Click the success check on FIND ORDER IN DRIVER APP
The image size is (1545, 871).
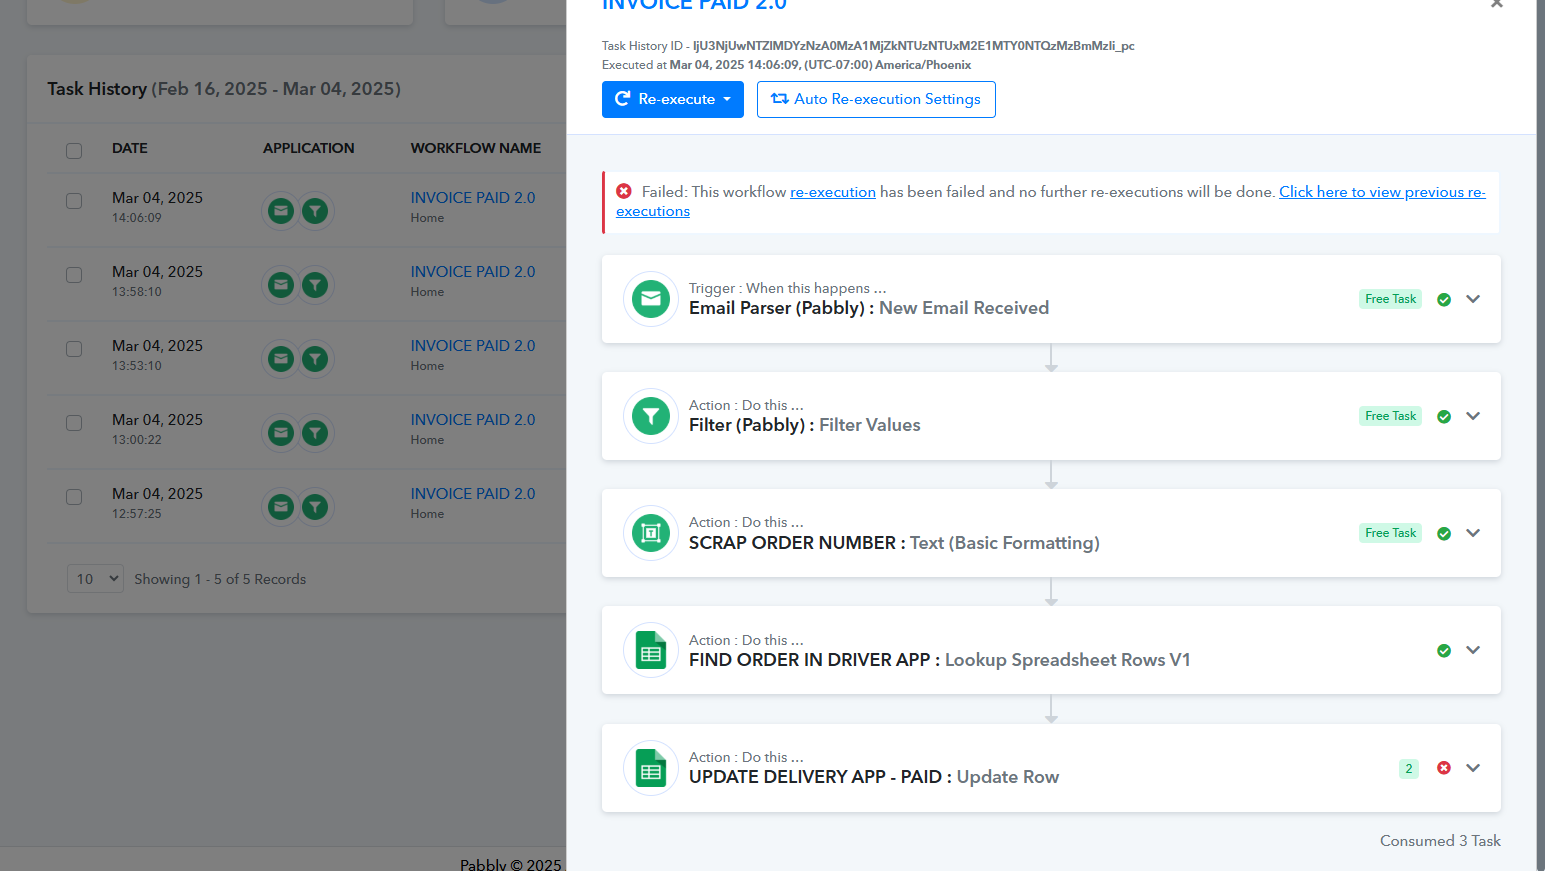pos(1444,650)
